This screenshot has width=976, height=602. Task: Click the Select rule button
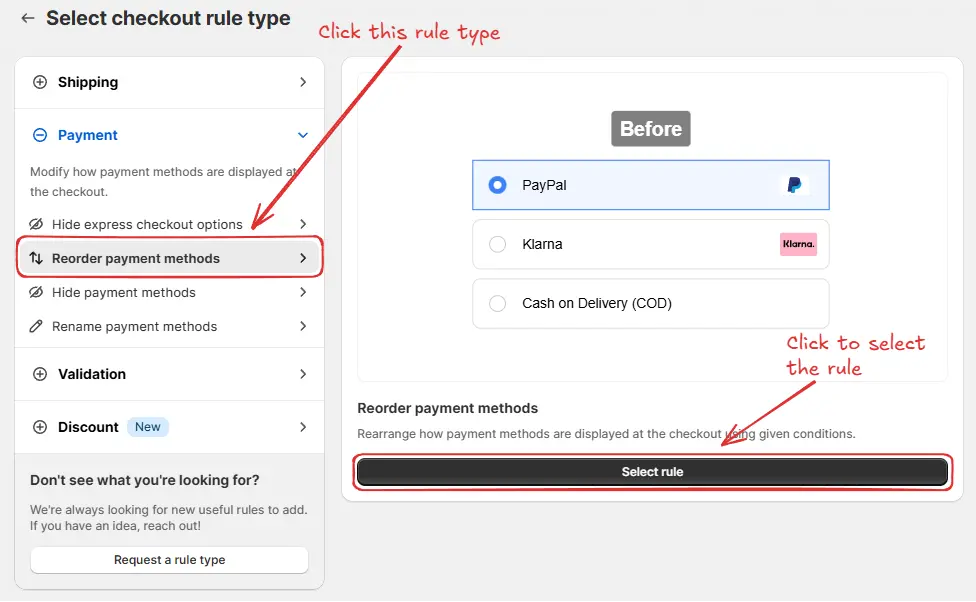(652, 471)
